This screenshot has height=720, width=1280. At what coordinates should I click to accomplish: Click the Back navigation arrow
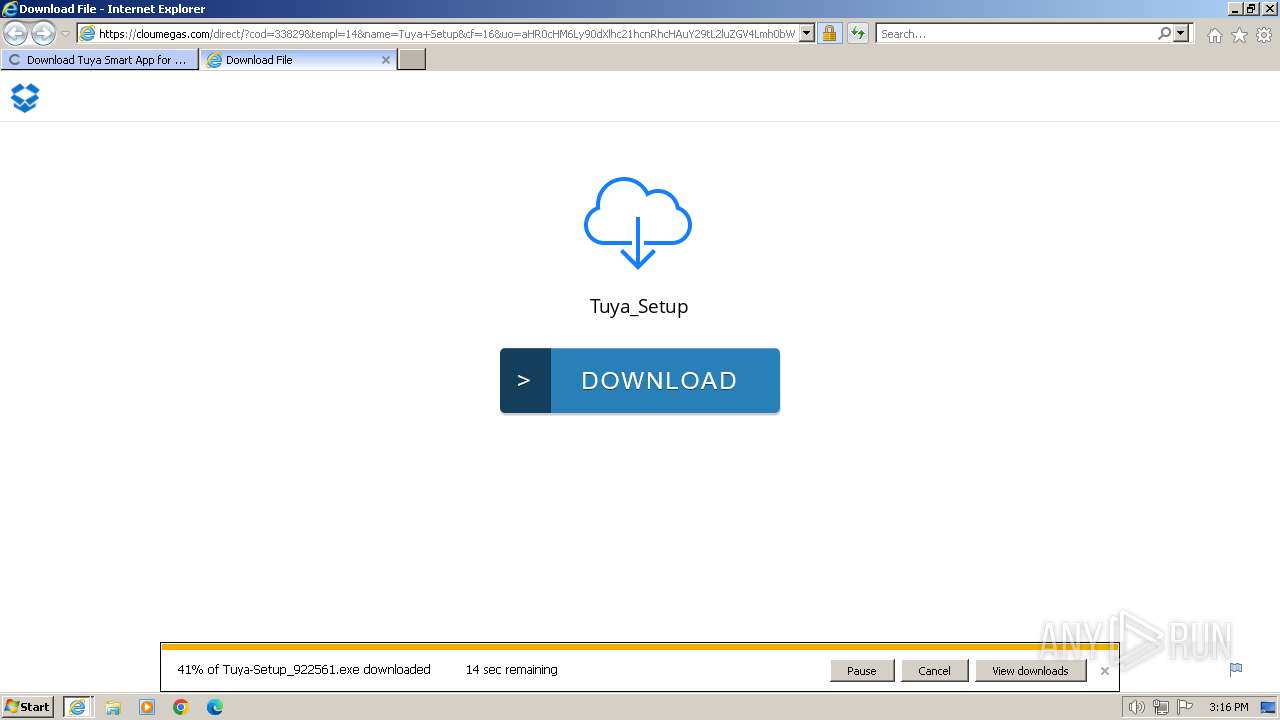[x=16, y=34]
